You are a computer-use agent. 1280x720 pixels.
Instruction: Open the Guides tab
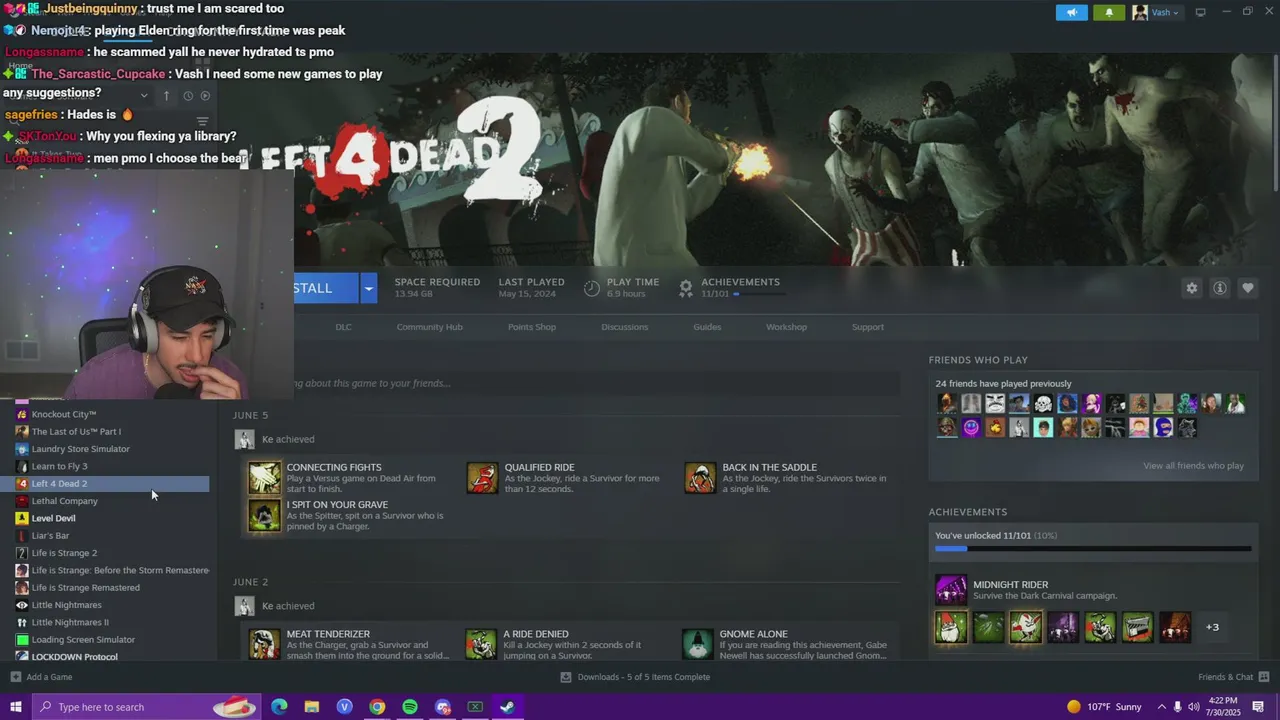point(707,327)
